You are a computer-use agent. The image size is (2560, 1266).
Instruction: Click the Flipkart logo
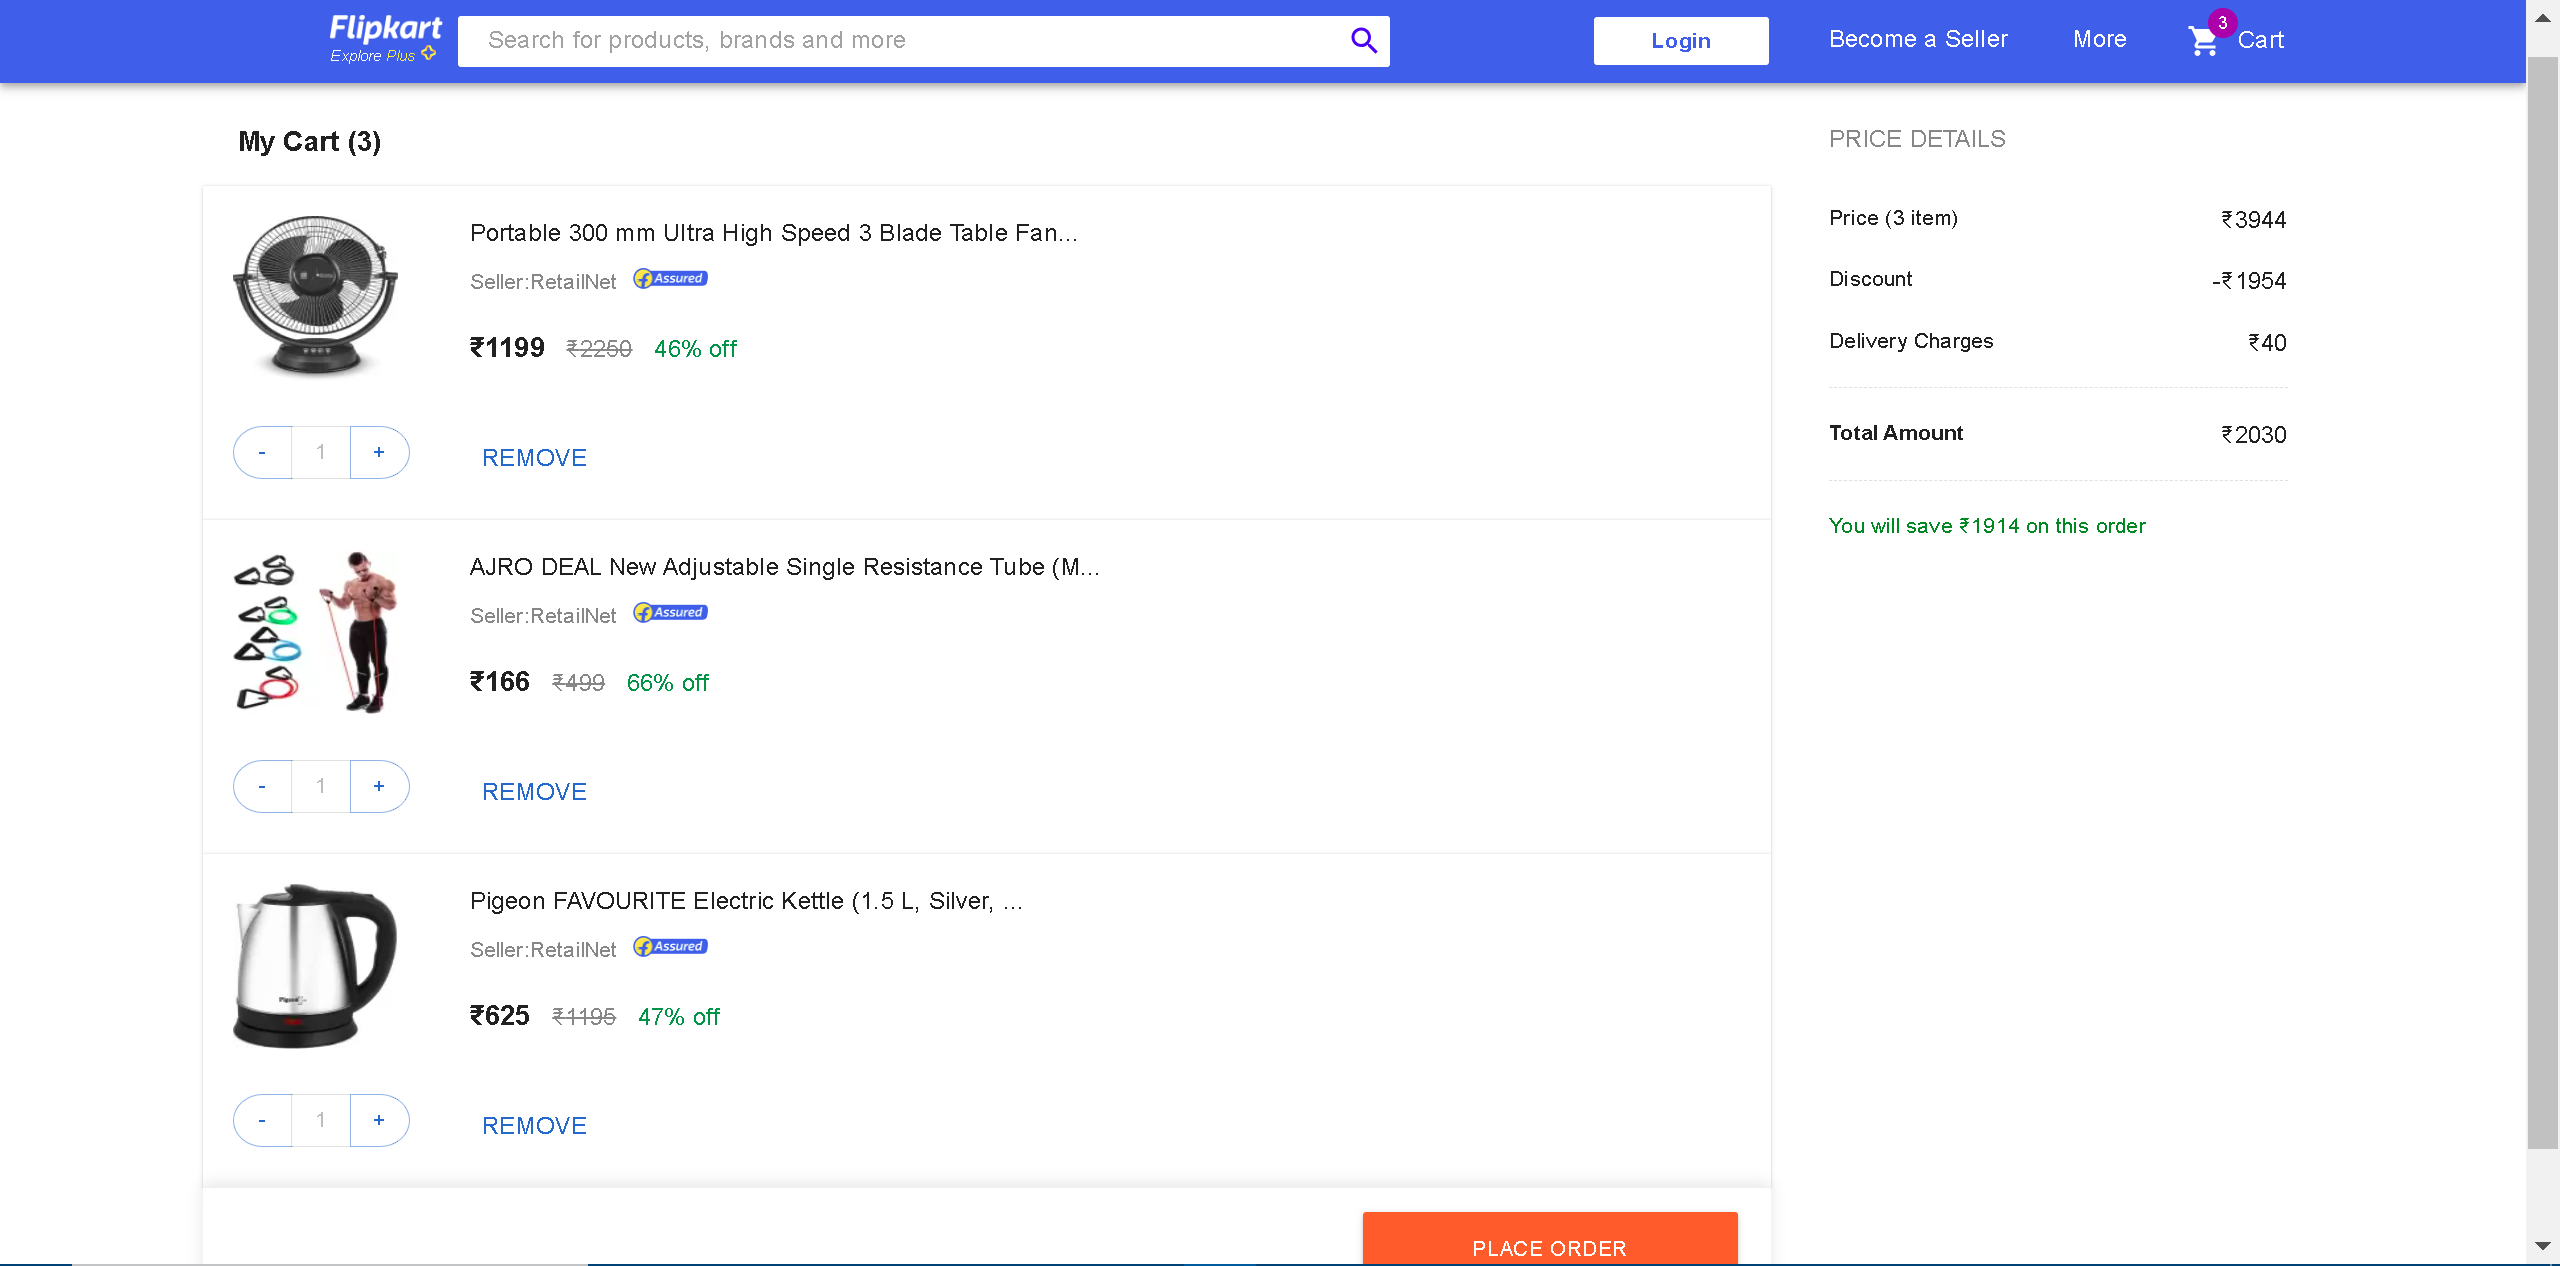[x=385, y=28]
